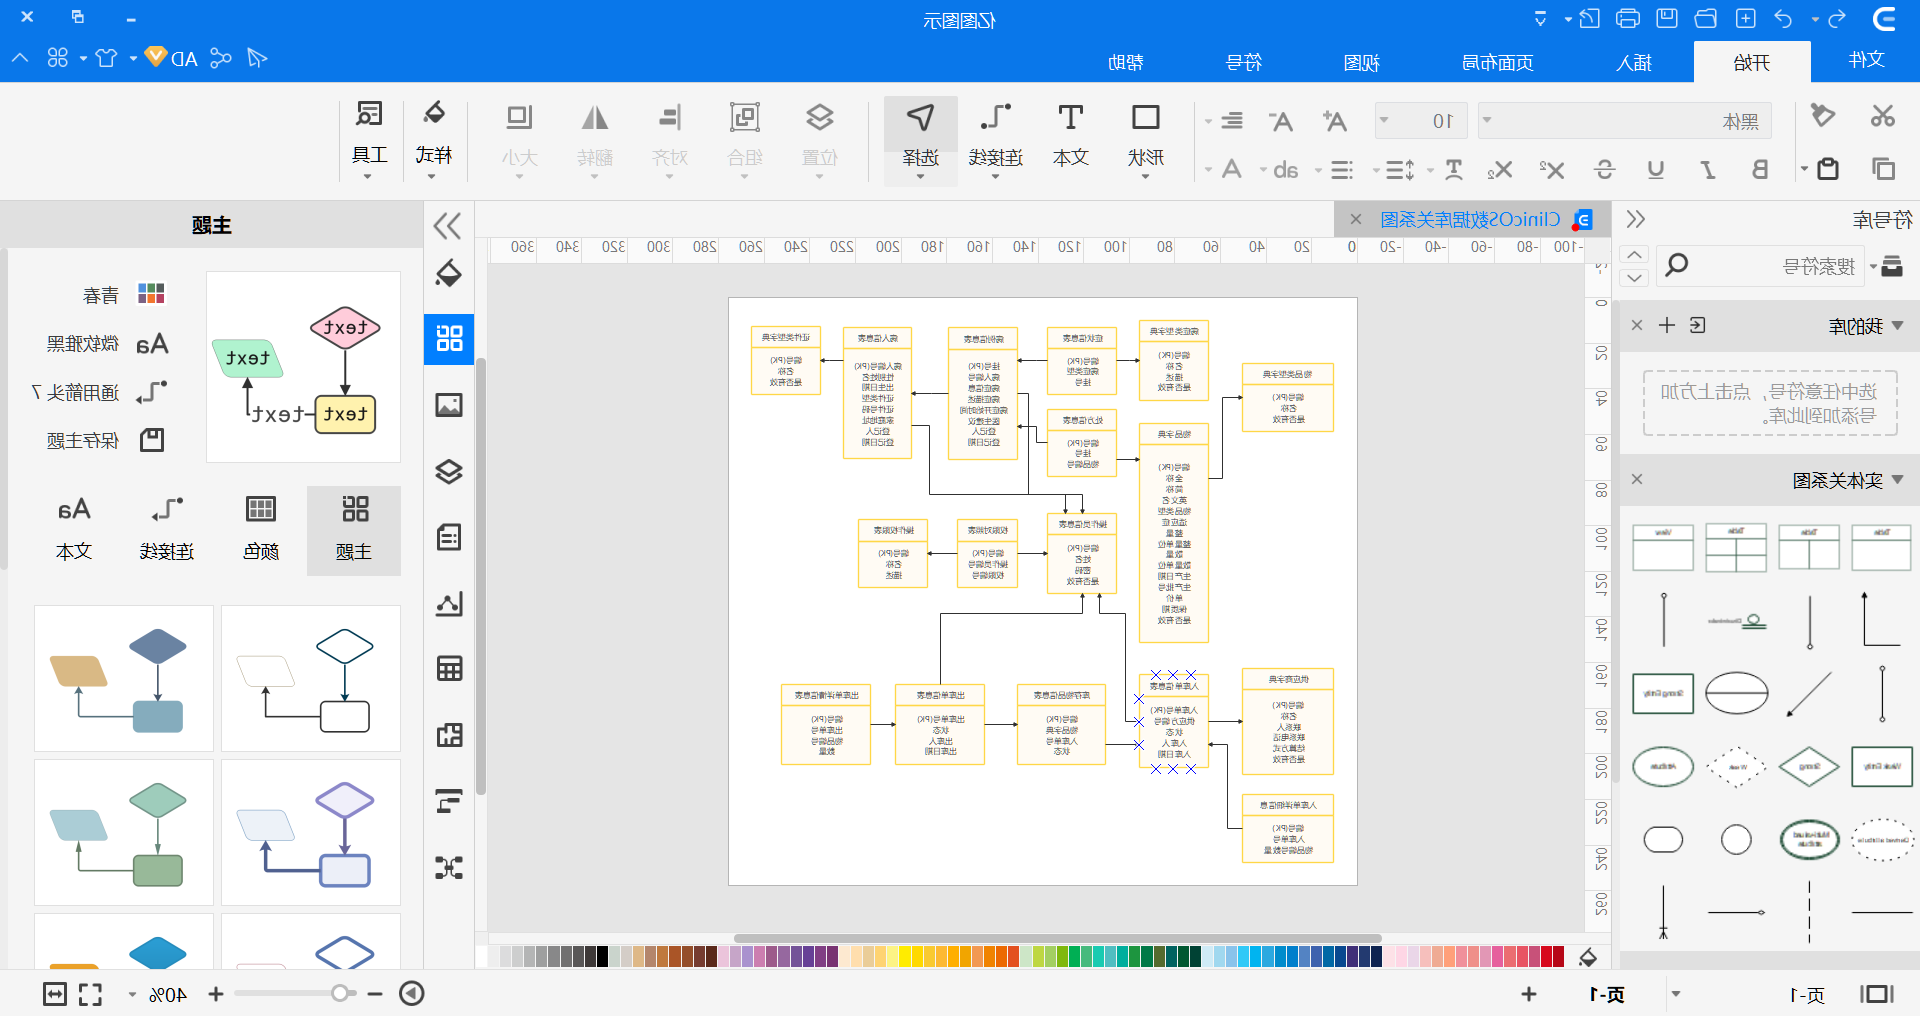This screenshot has width=1920, height=1016.
Task: Open the 颜色 theme category
Action: pos(260,531)
